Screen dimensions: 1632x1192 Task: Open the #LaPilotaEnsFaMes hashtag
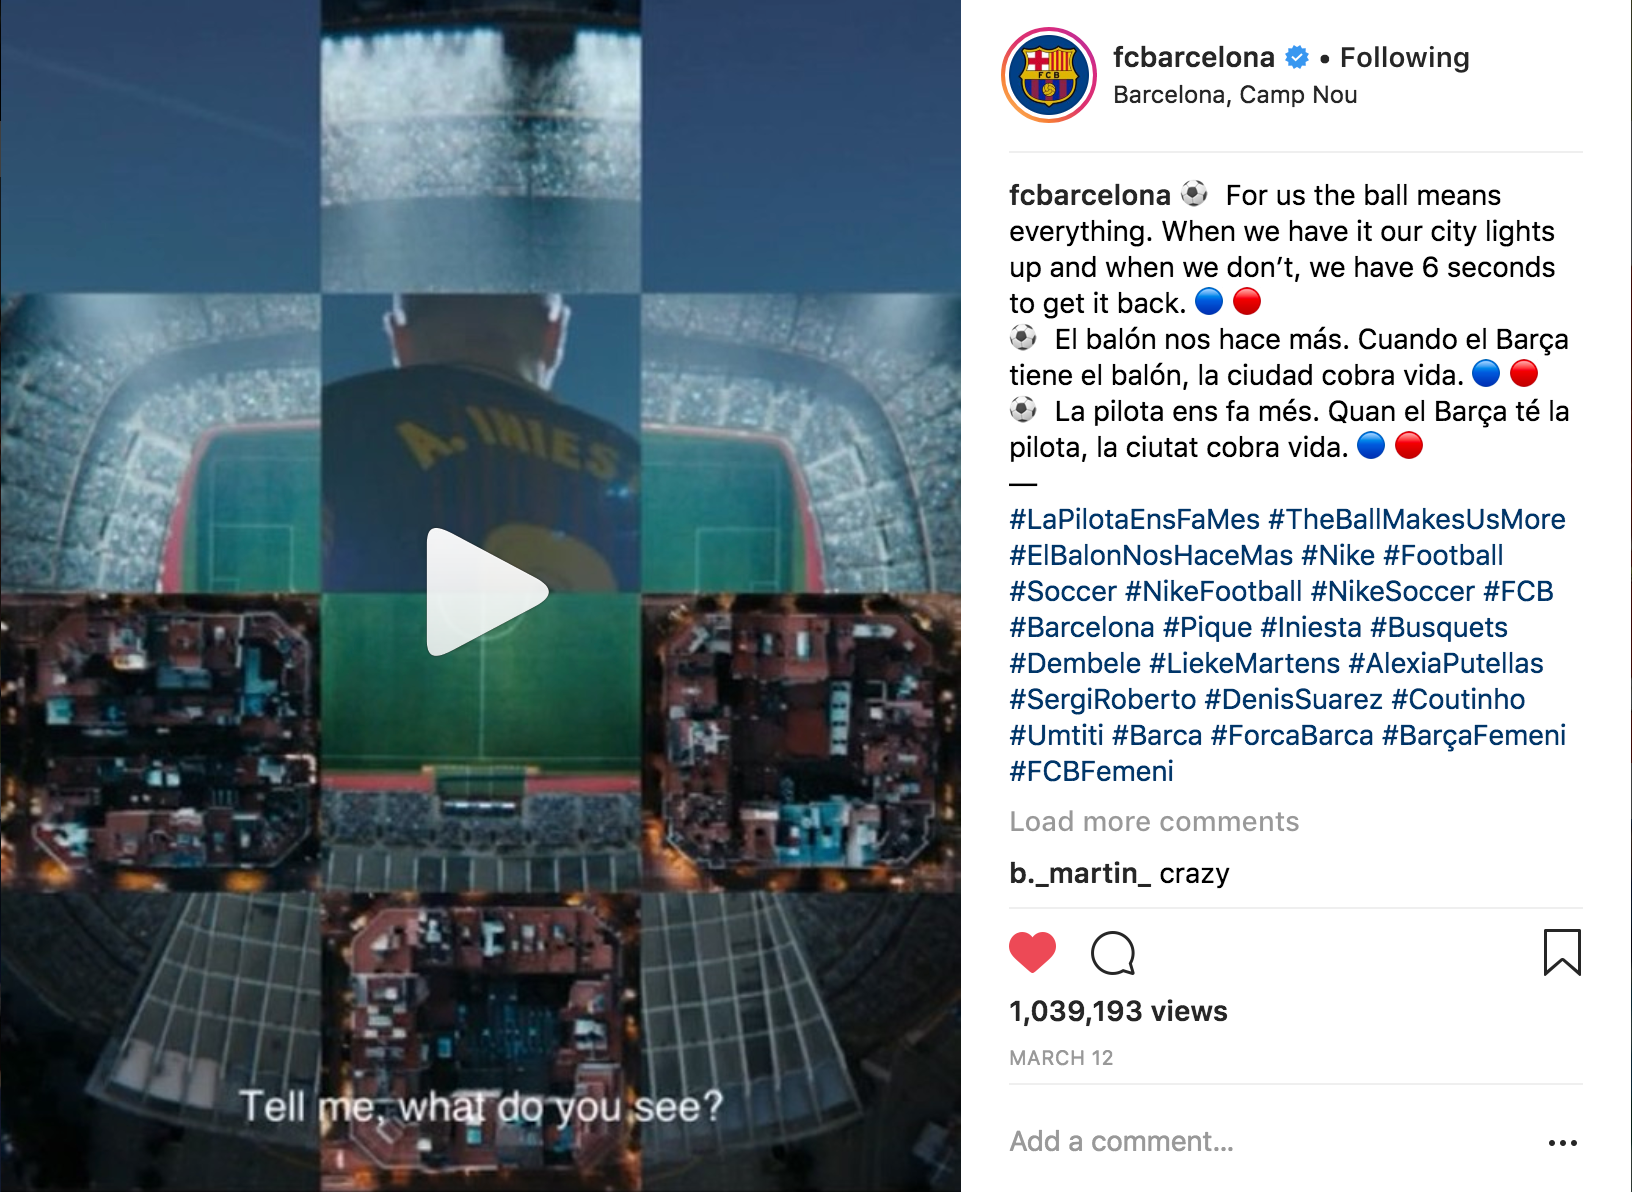coord(1134,520)
